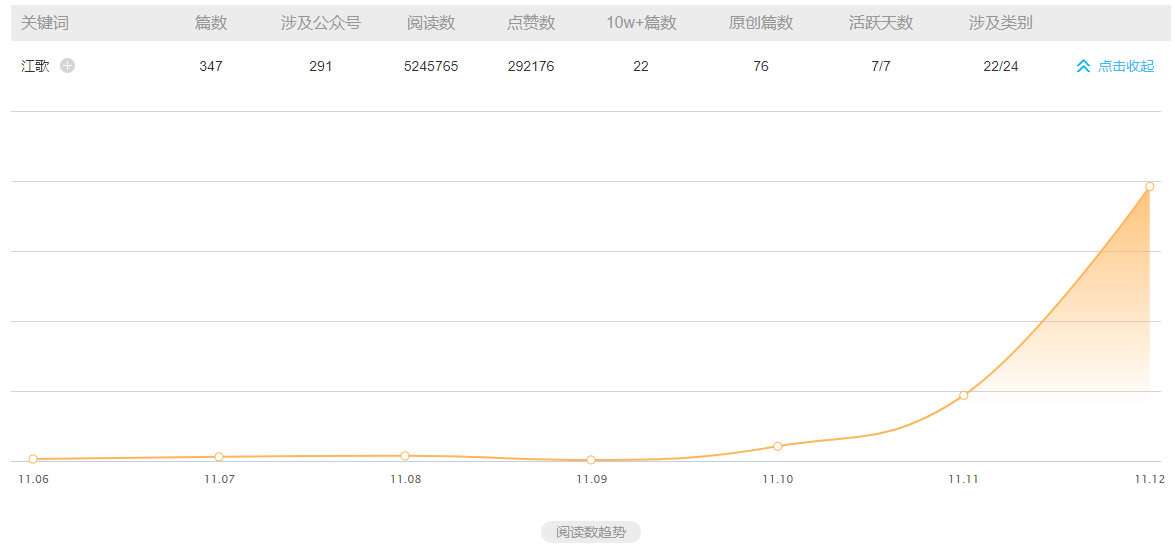Select the 原创篇数 column header
1175x554 pixels.
point(761,23)
